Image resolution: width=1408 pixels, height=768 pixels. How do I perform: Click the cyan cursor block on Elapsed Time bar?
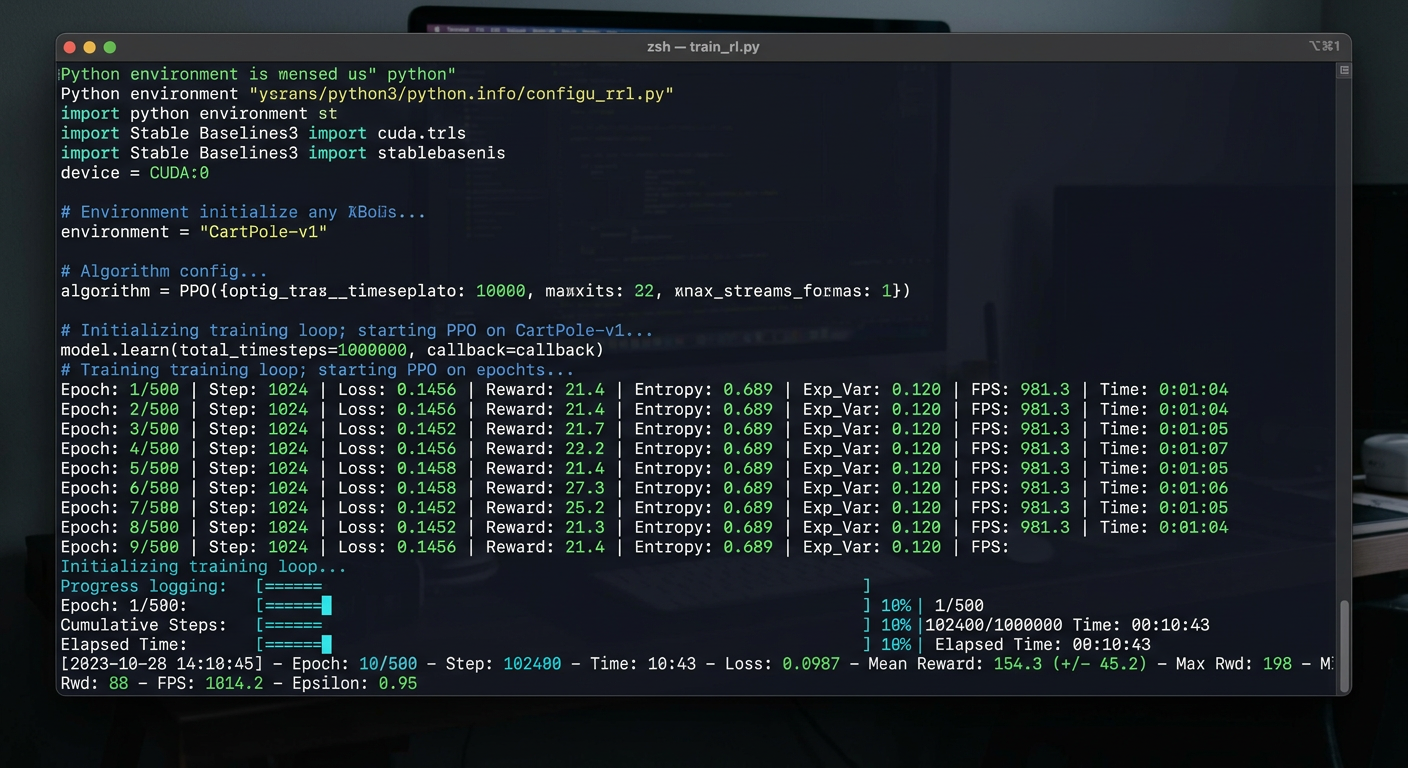point(327,645)
